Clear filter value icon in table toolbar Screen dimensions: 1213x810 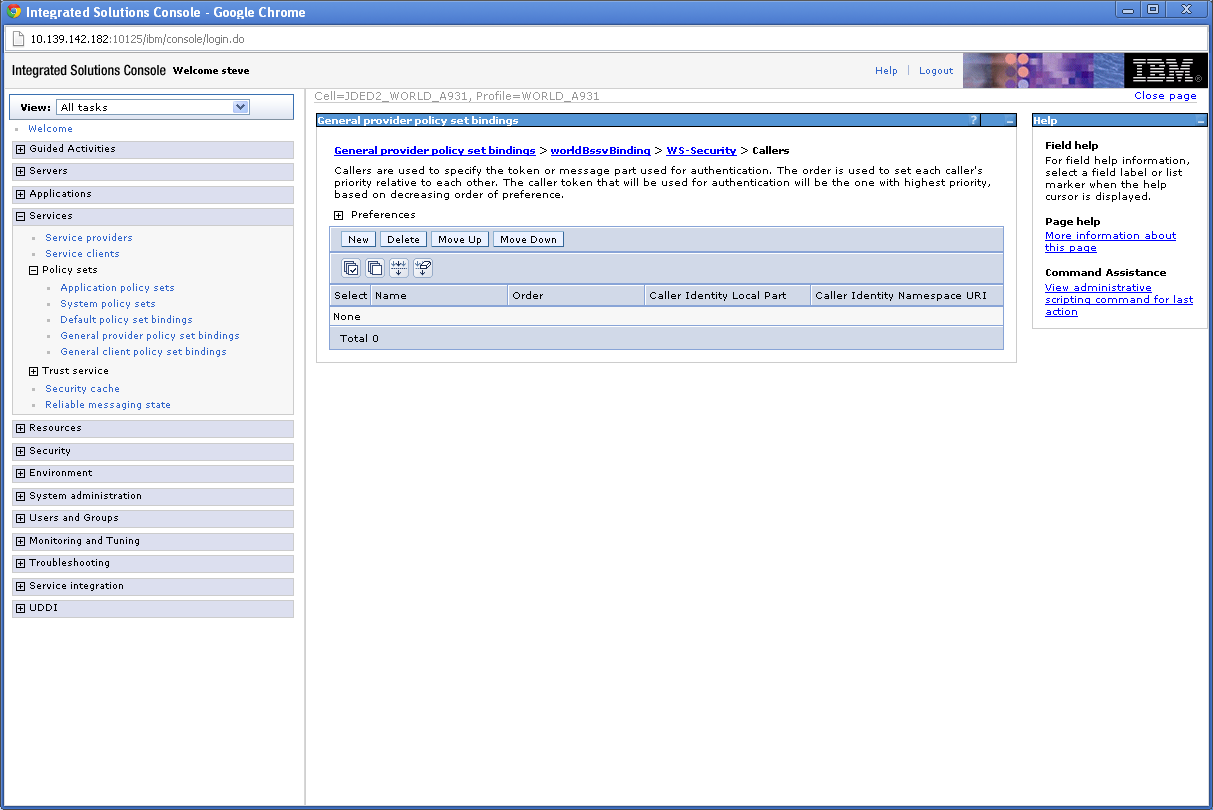423,268
